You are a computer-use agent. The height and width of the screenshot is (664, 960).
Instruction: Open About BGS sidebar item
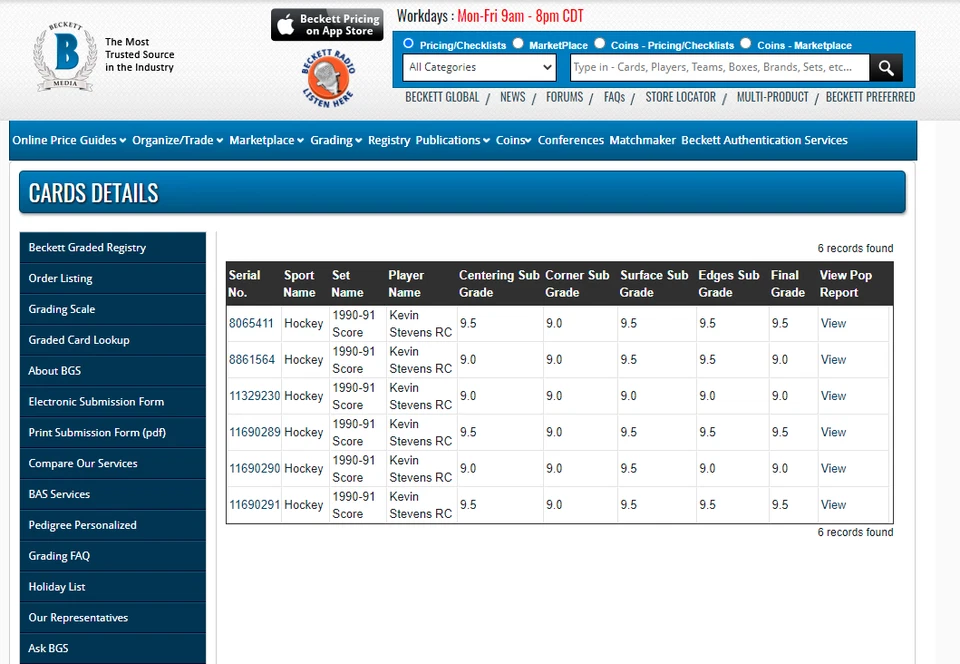click(113, 371)
